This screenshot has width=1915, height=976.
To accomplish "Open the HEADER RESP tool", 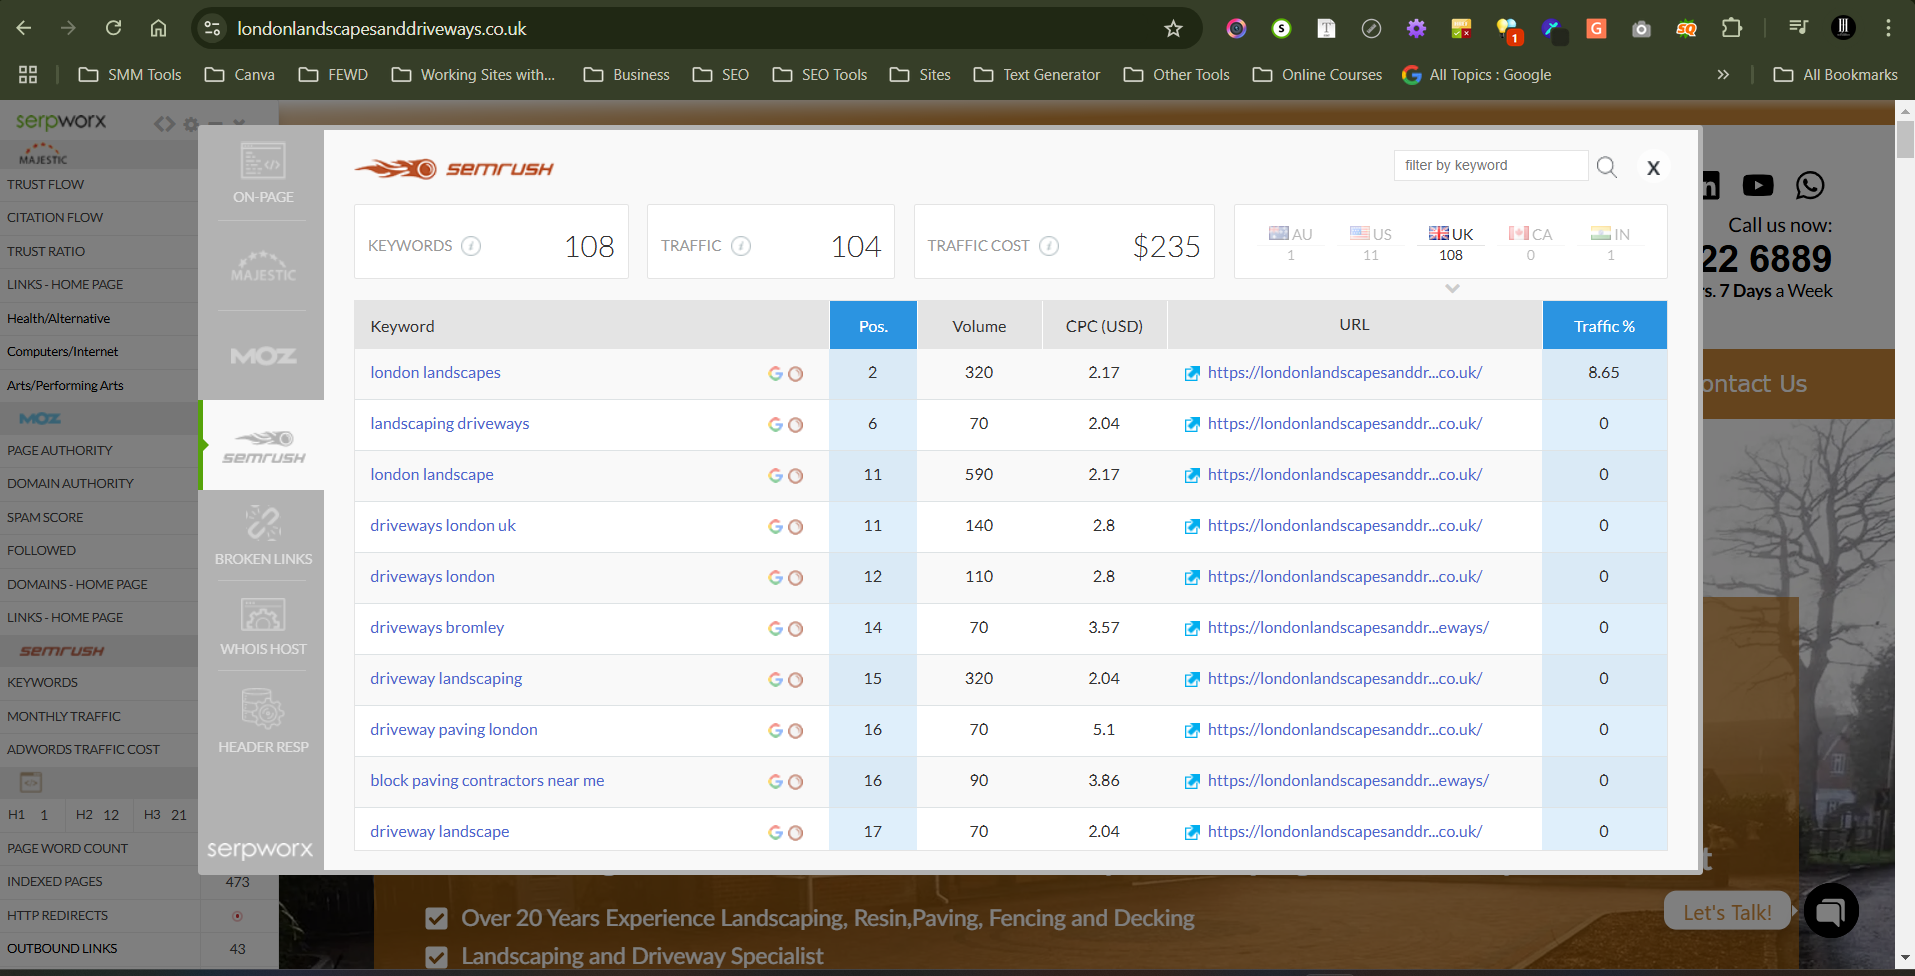I will pos(263,720).
